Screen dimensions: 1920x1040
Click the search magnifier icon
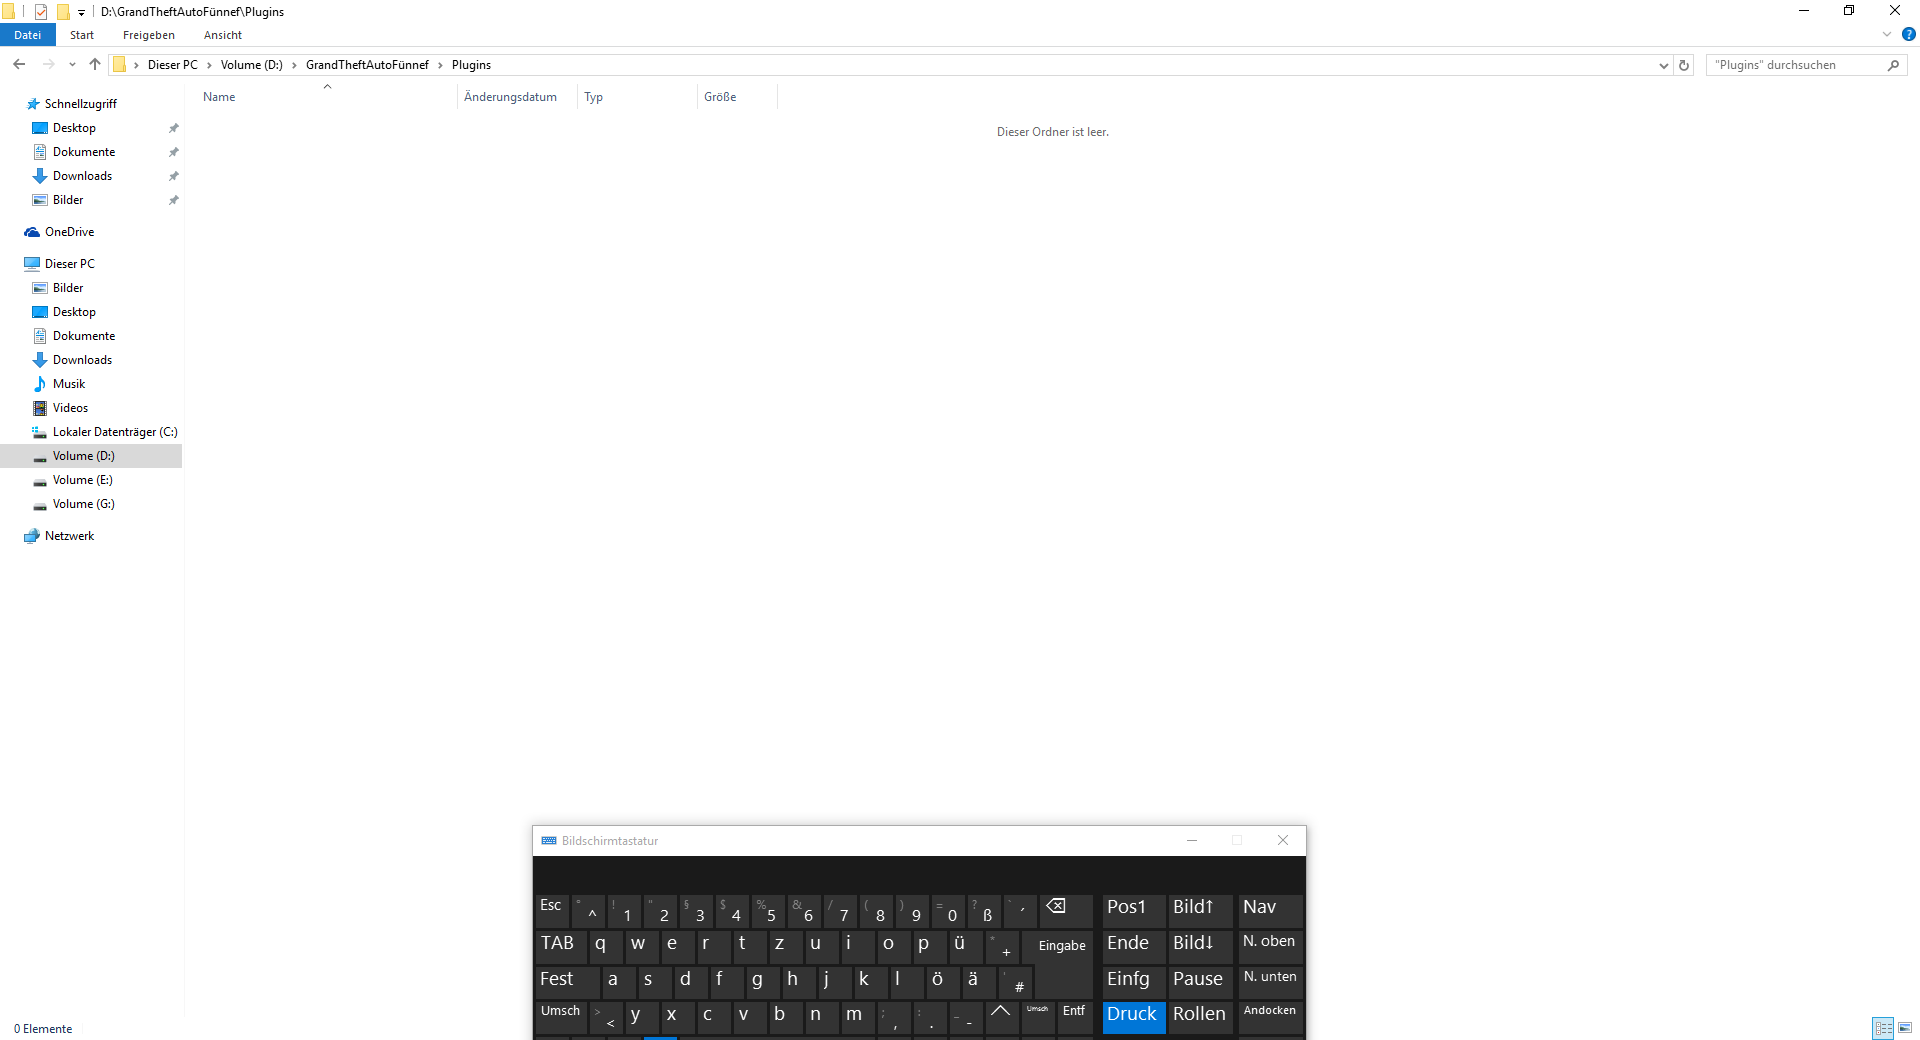click(1893, 65)
